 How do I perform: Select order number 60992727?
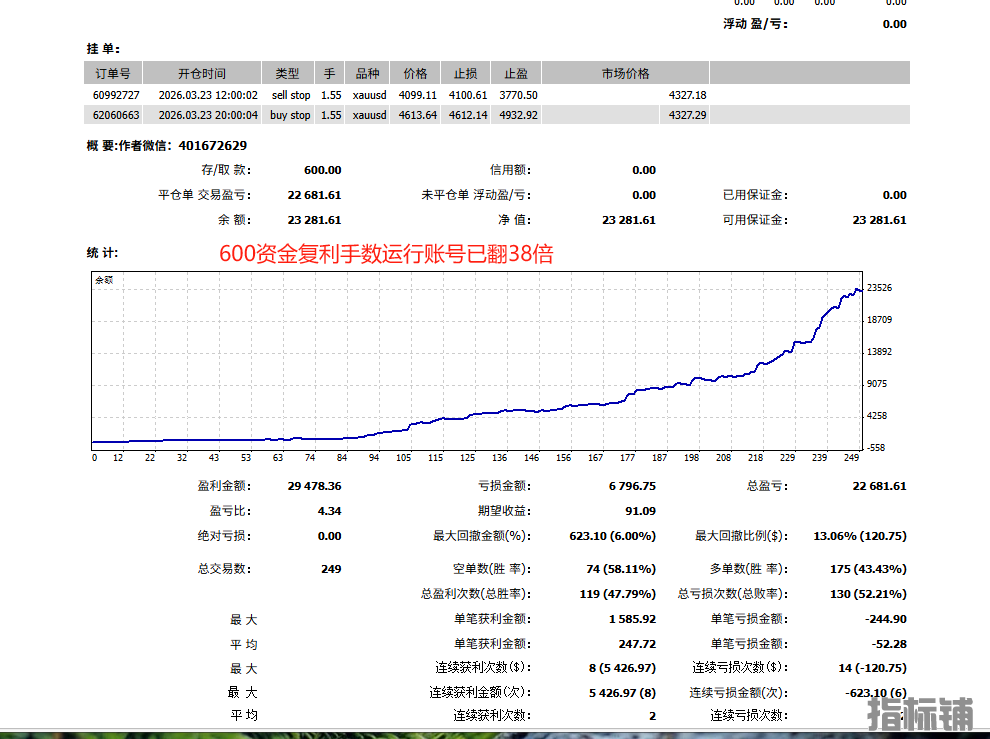pos(113,95)
